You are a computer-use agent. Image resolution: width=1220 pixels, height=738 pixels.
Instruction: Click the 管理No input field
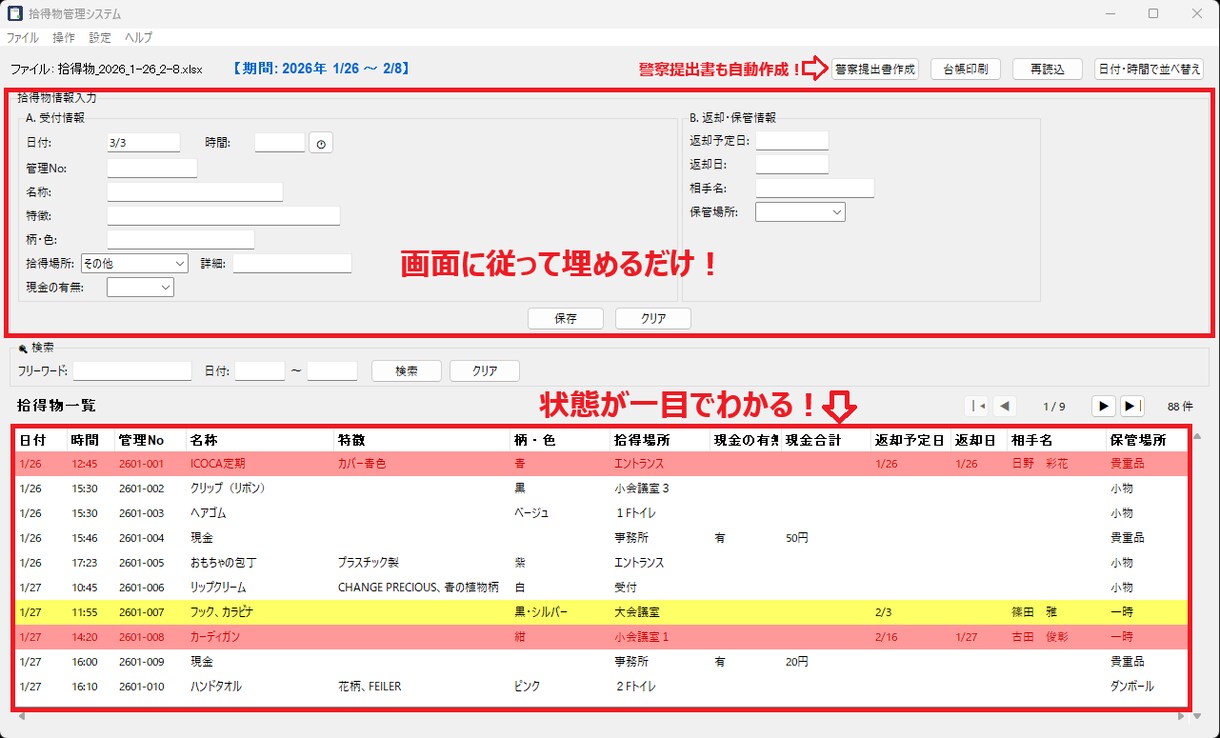152,168
